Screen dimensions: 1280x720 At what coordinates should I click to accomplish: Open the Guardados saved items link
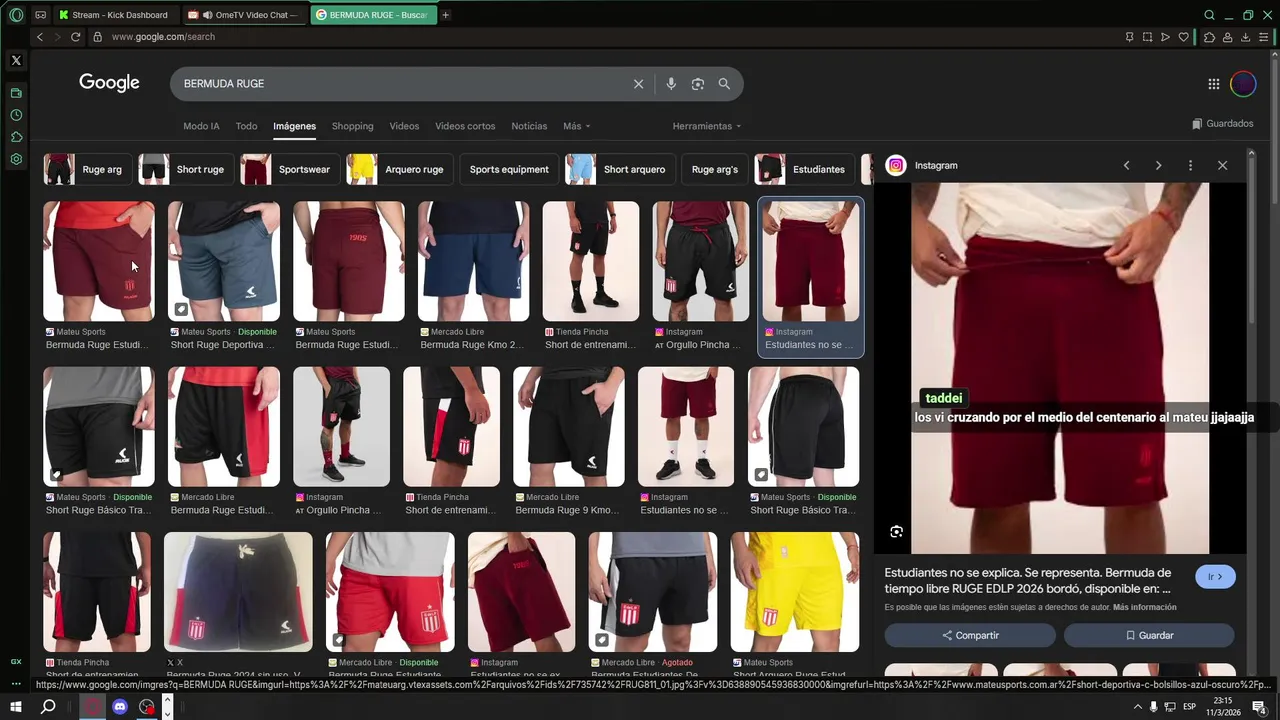[1223, 124]
